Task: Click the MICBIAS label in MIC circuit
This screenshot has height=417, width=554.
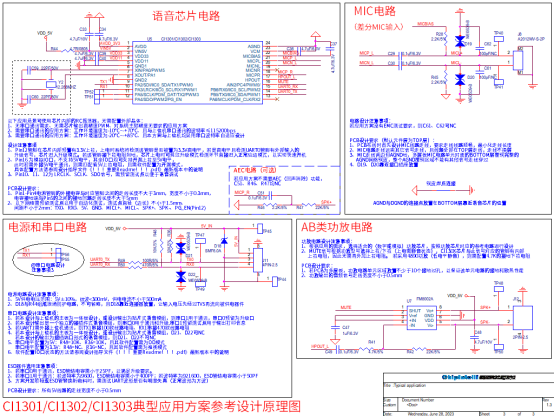Action: (425, 24)
